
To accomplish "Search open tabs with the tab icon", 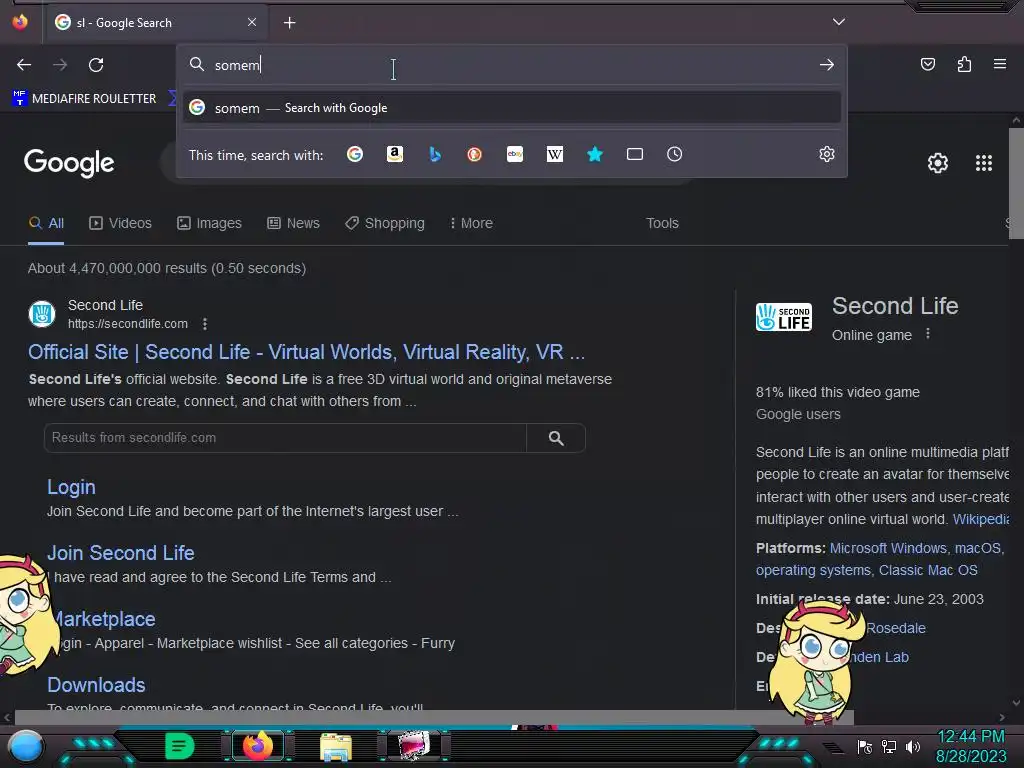I will pos(635,154).
